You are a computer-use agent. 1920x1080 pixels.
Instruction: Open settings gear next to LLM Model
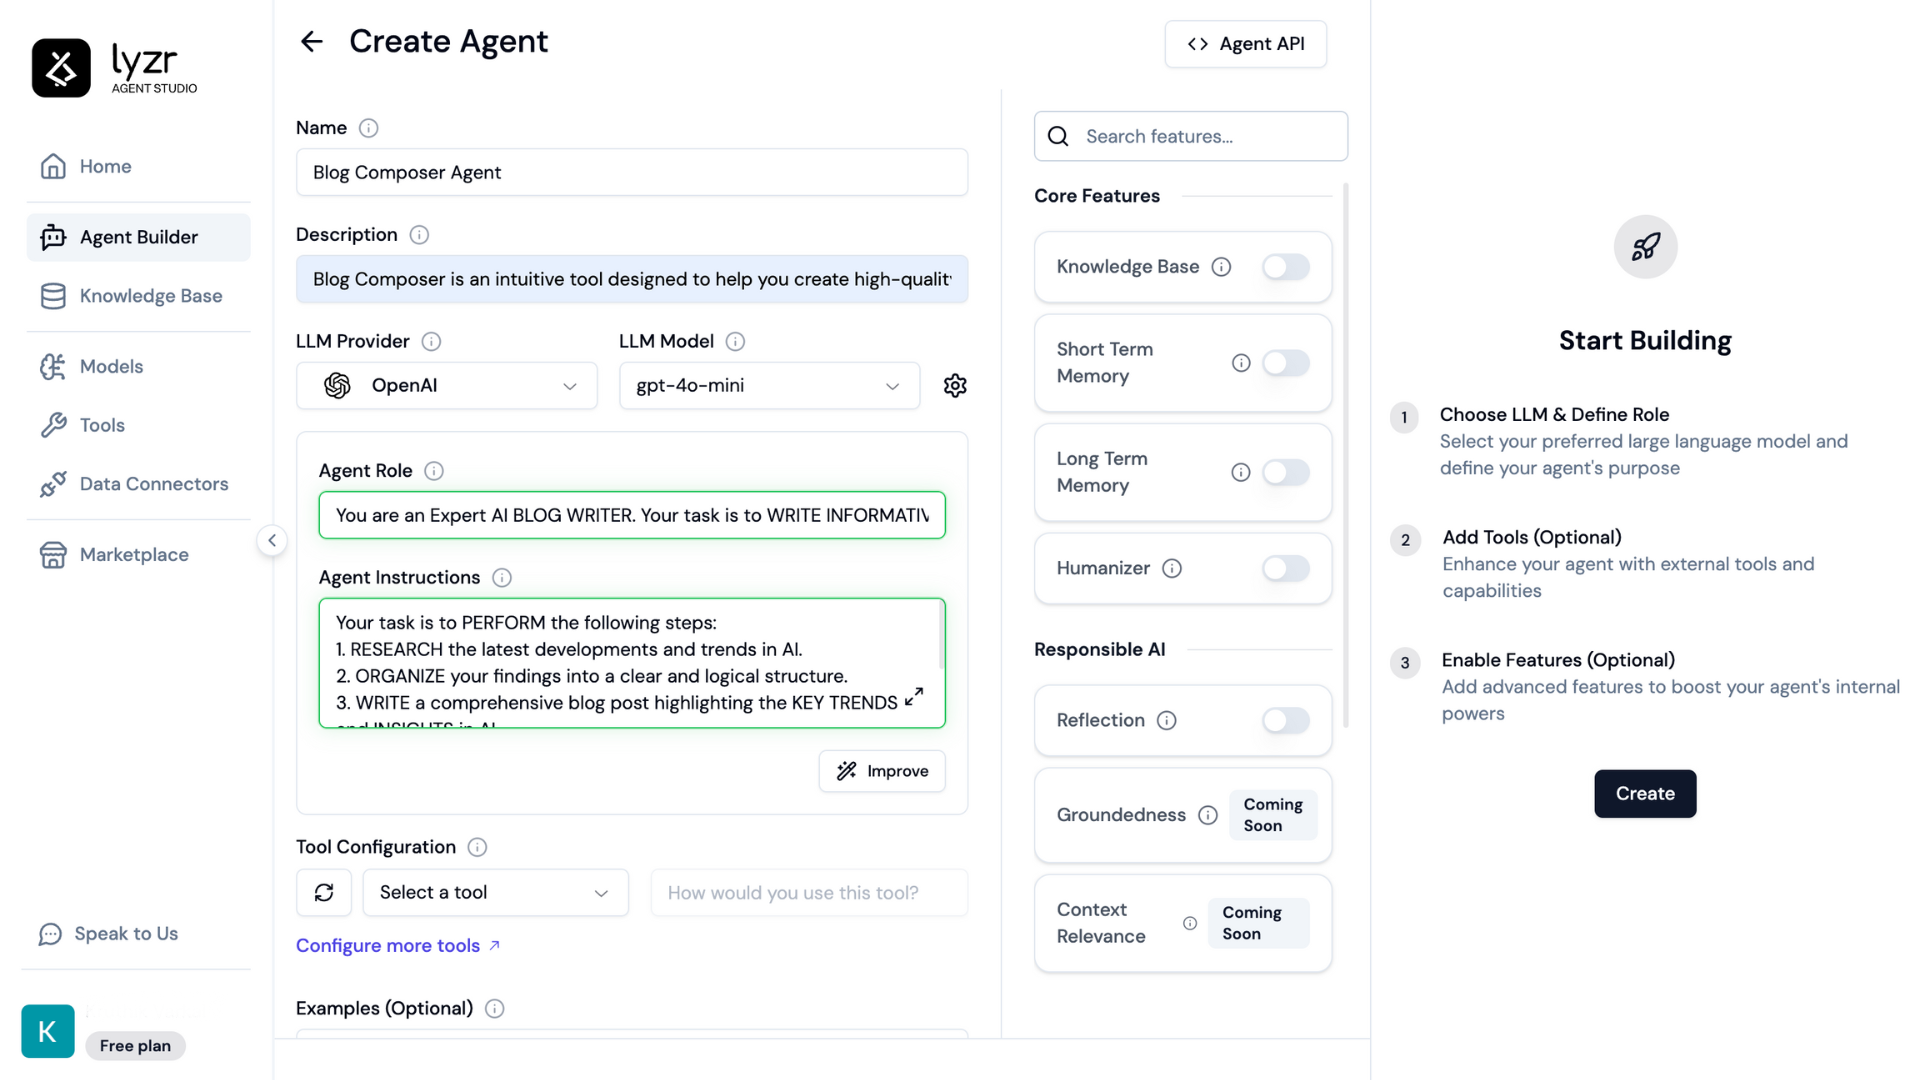tap(955, 385)
